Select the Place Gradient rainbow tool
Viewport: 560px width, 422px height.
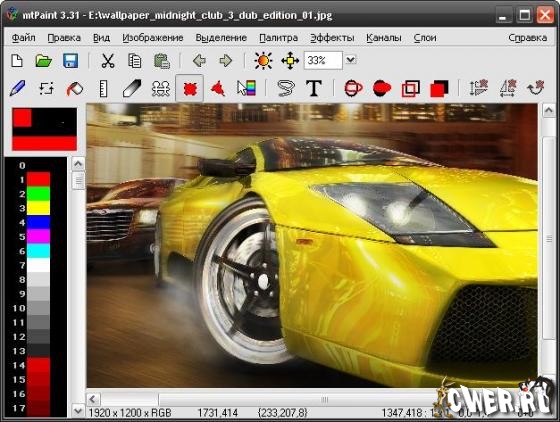pos(246,88)
